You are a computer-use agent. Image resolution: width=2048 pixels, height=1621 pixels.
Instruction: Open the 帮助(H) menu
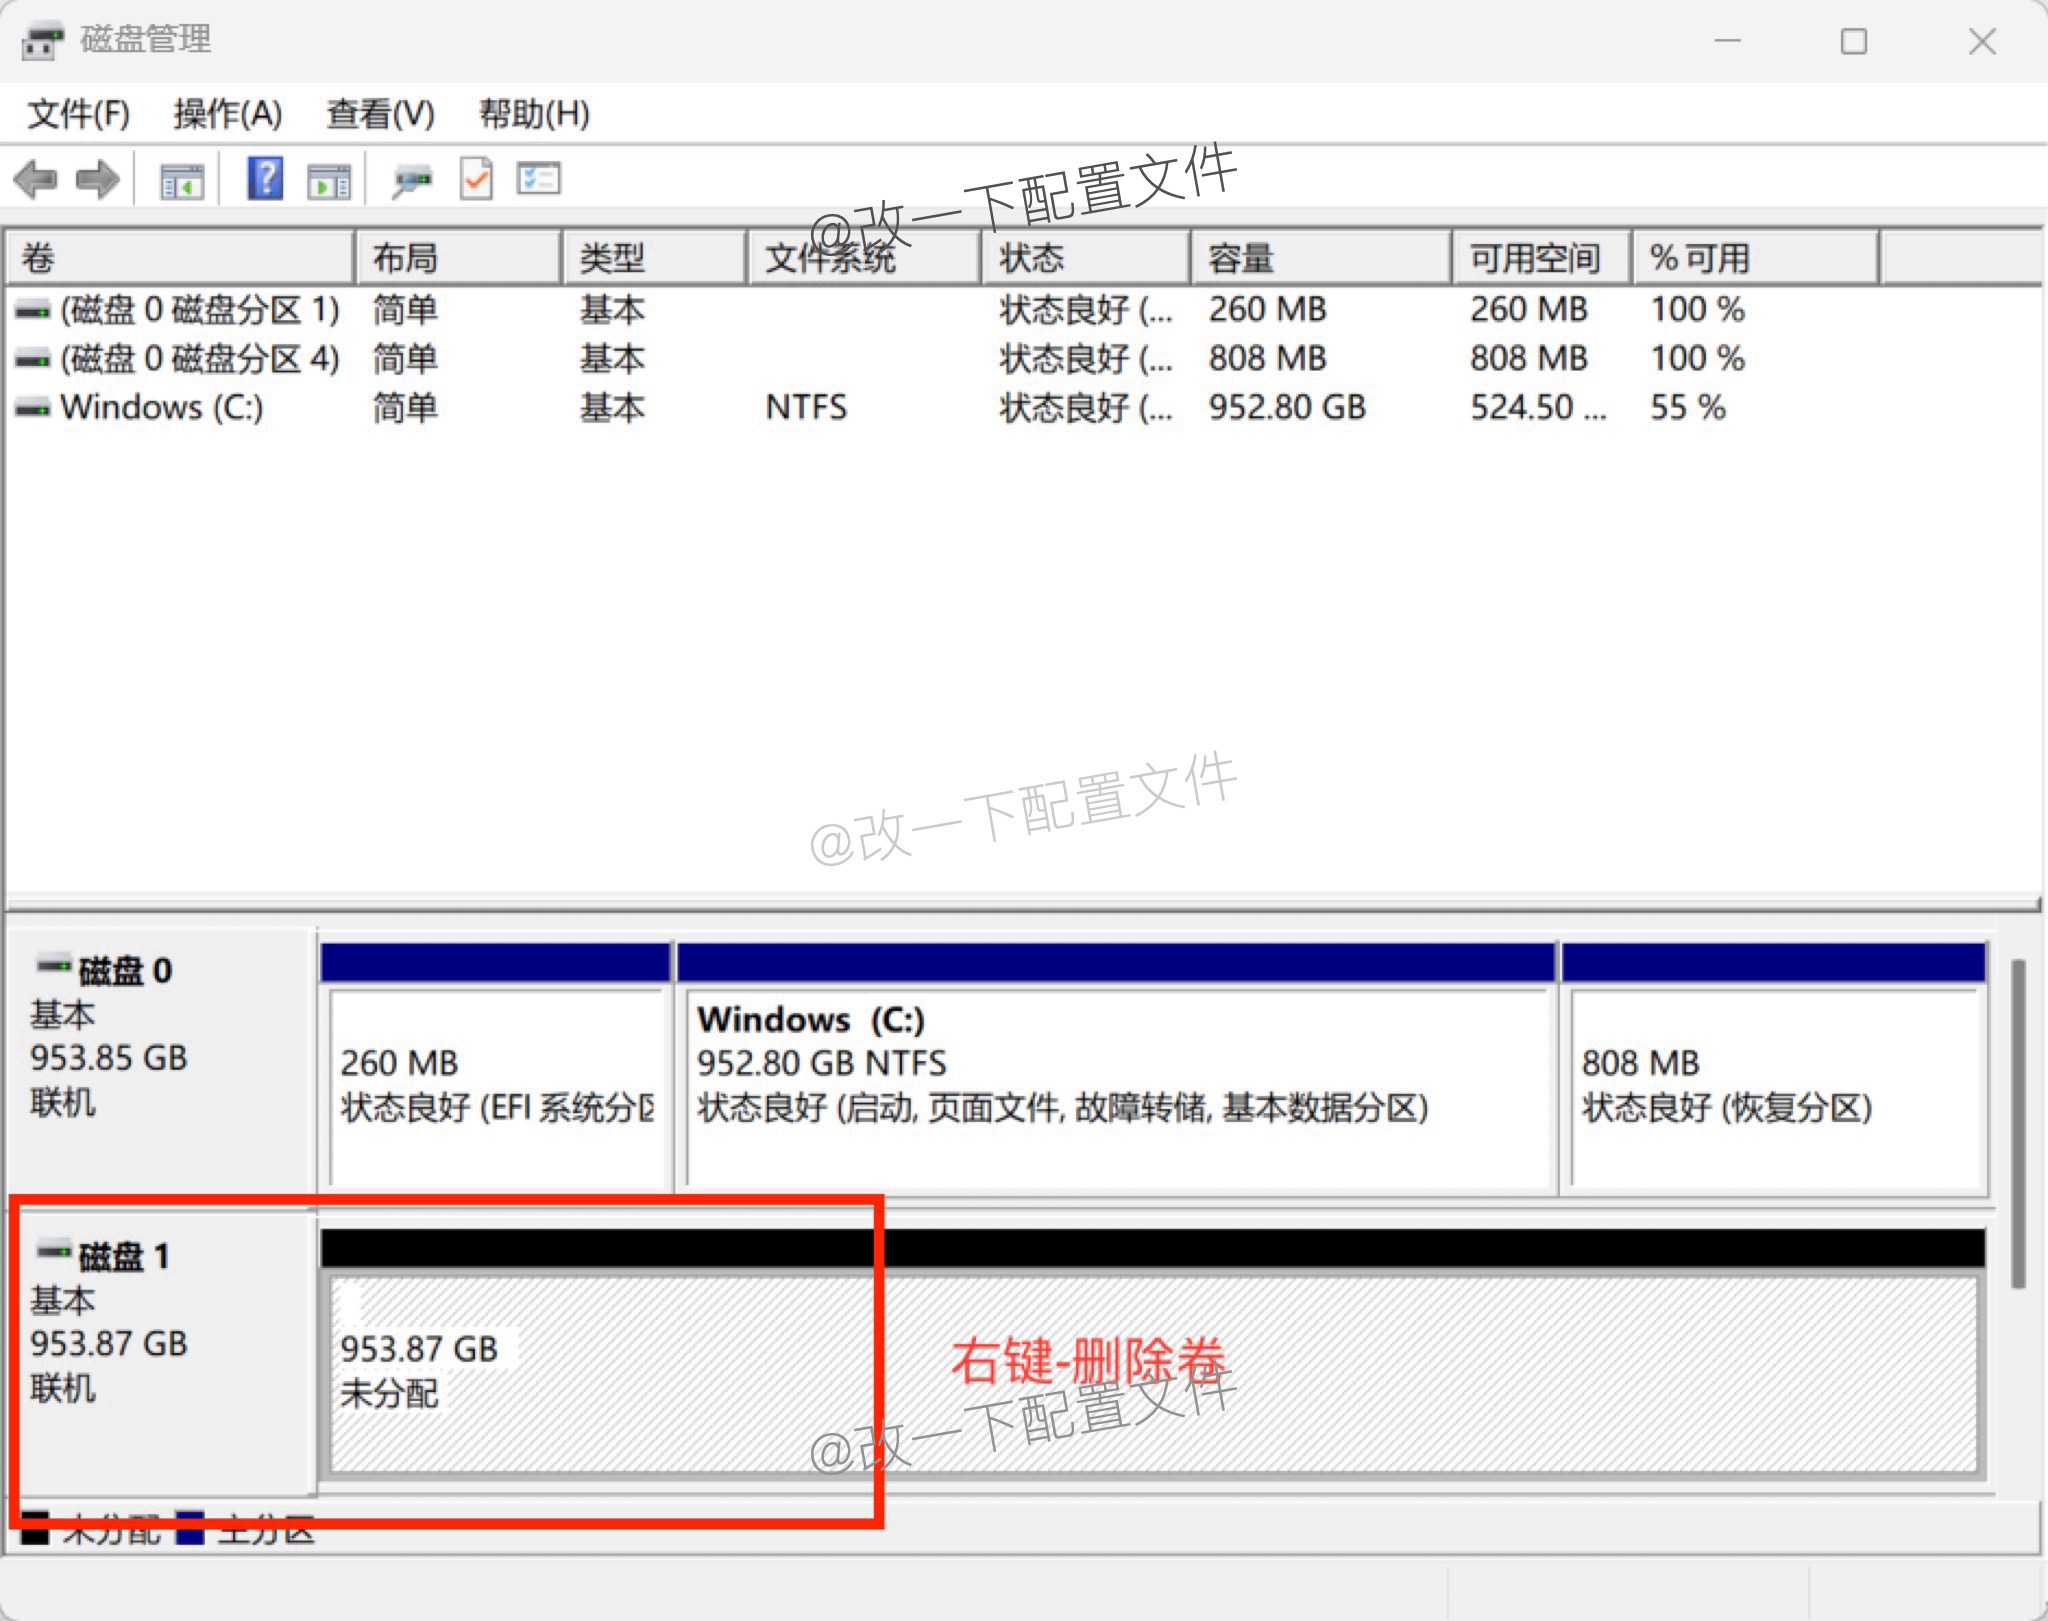pyautogui.click(x=533, y=114)
